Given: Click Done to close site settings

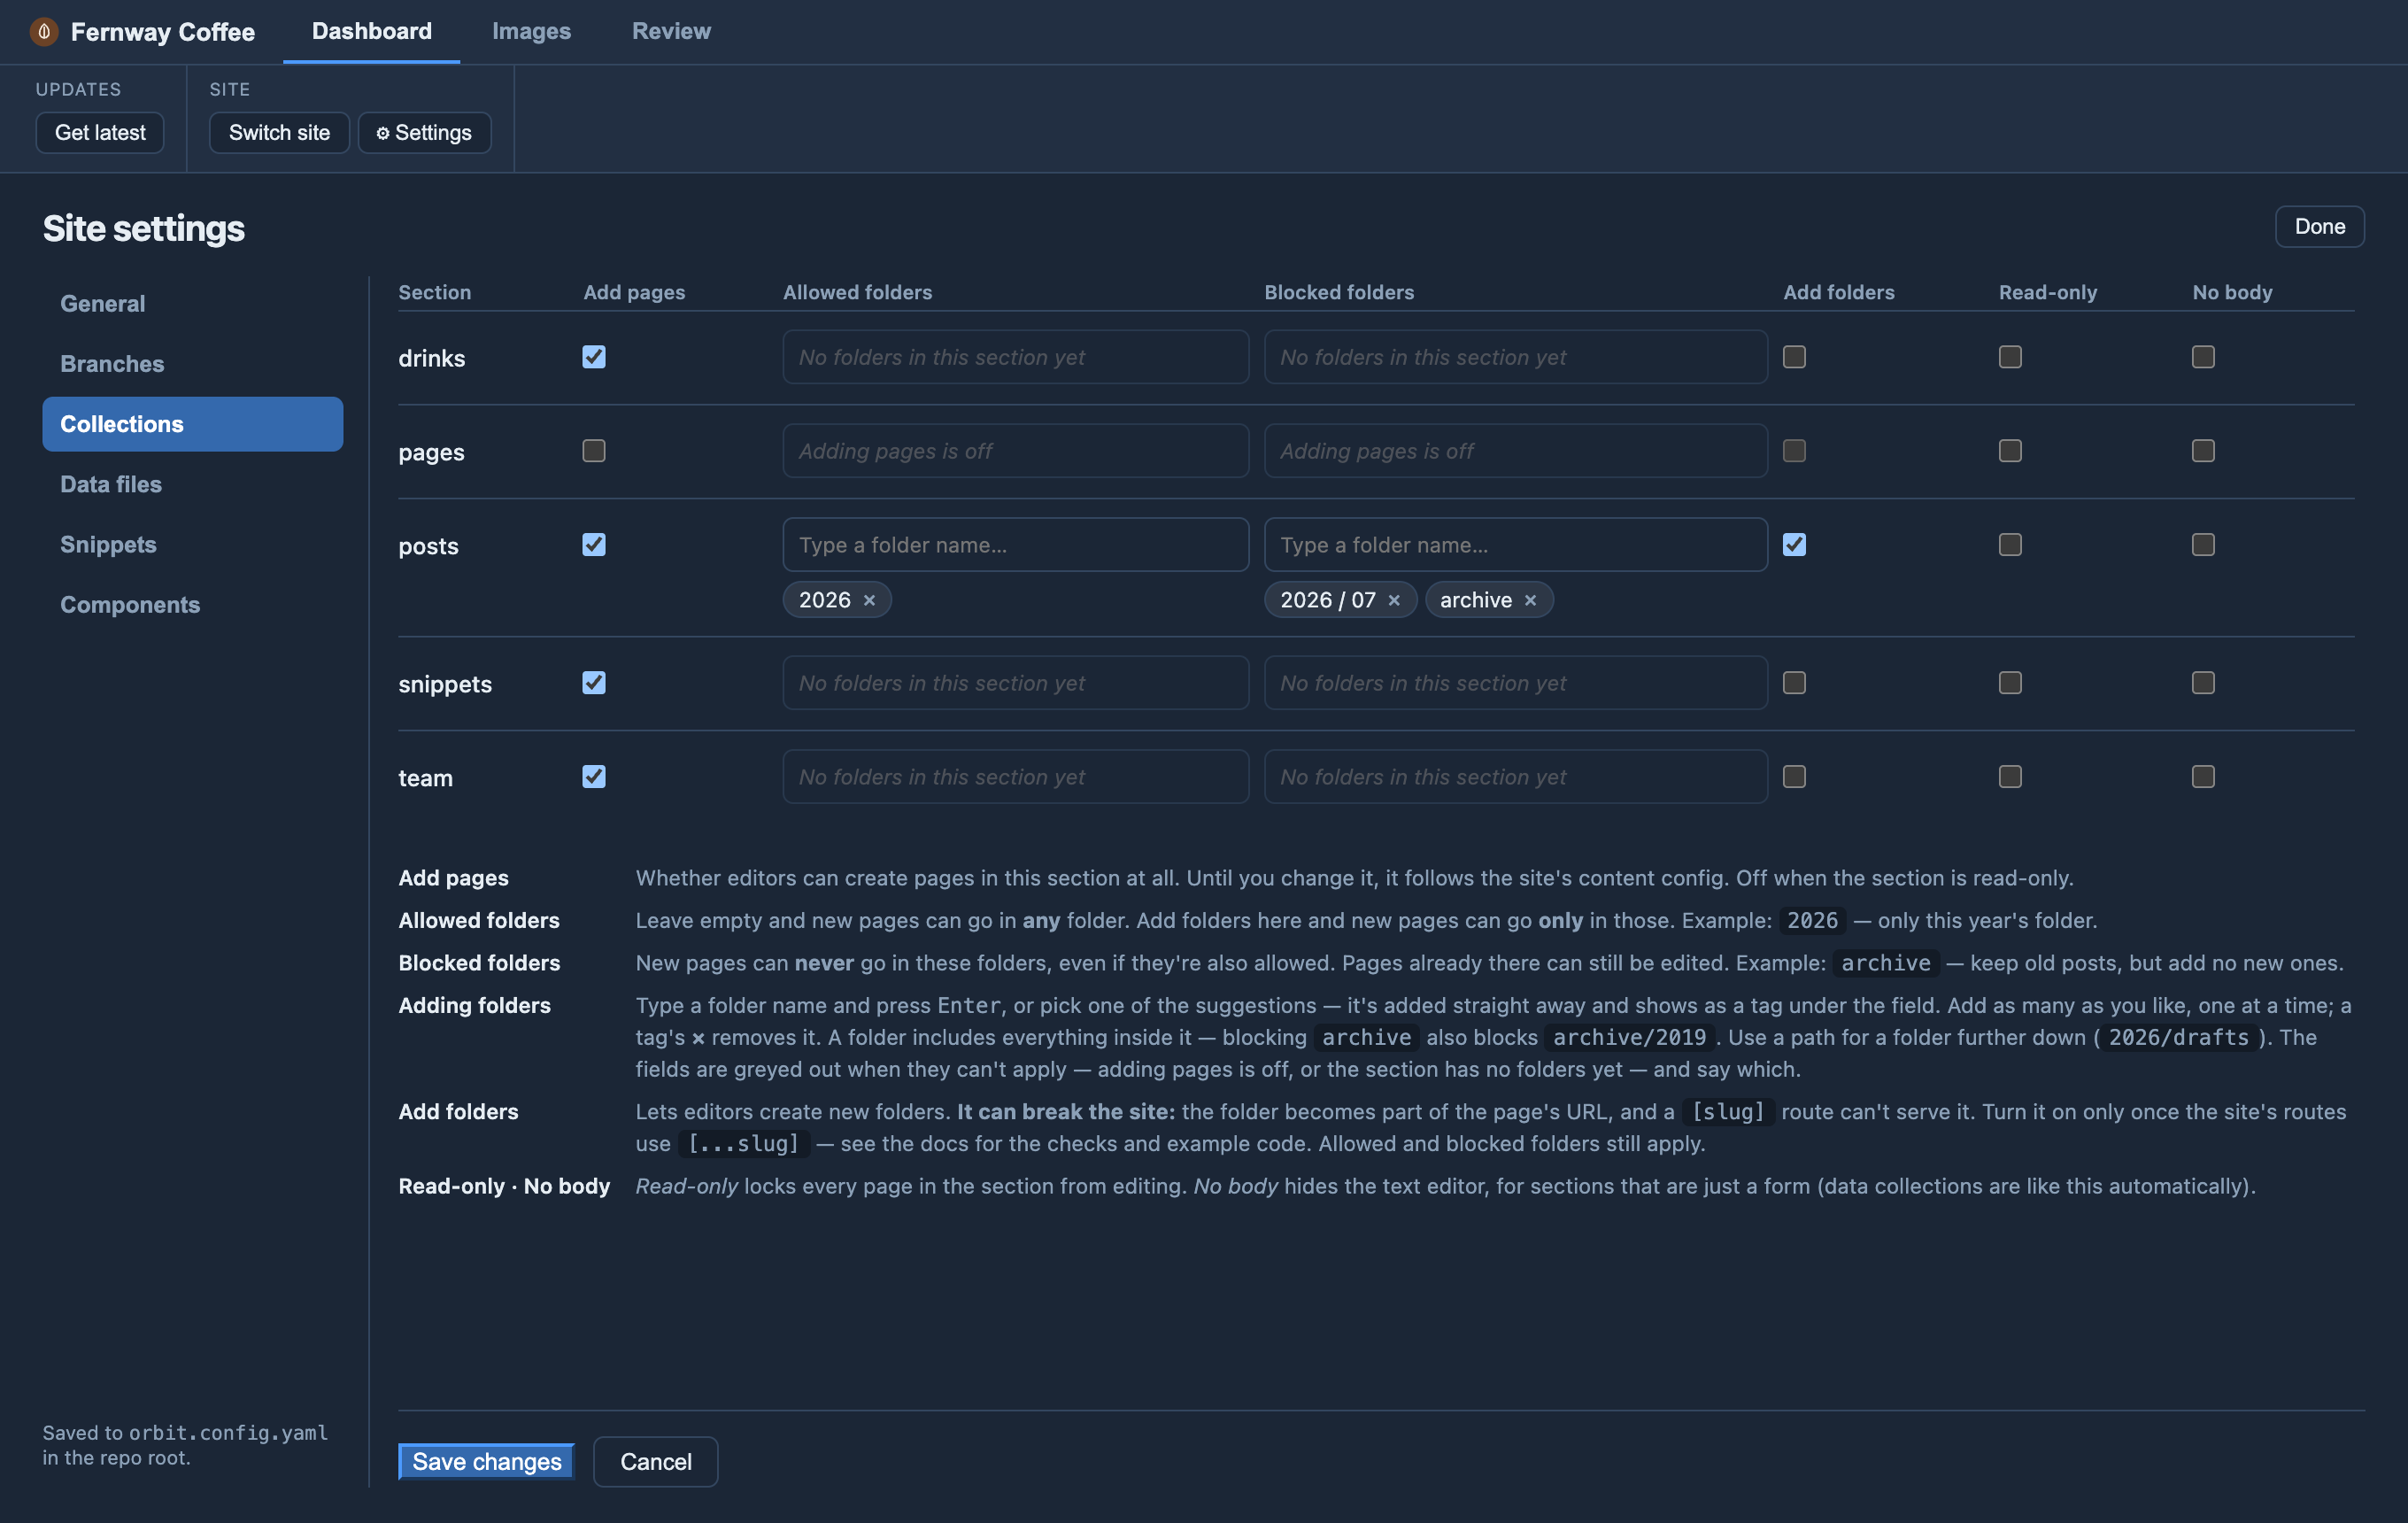Looking at the screenshot, I should coord(2319,227).
